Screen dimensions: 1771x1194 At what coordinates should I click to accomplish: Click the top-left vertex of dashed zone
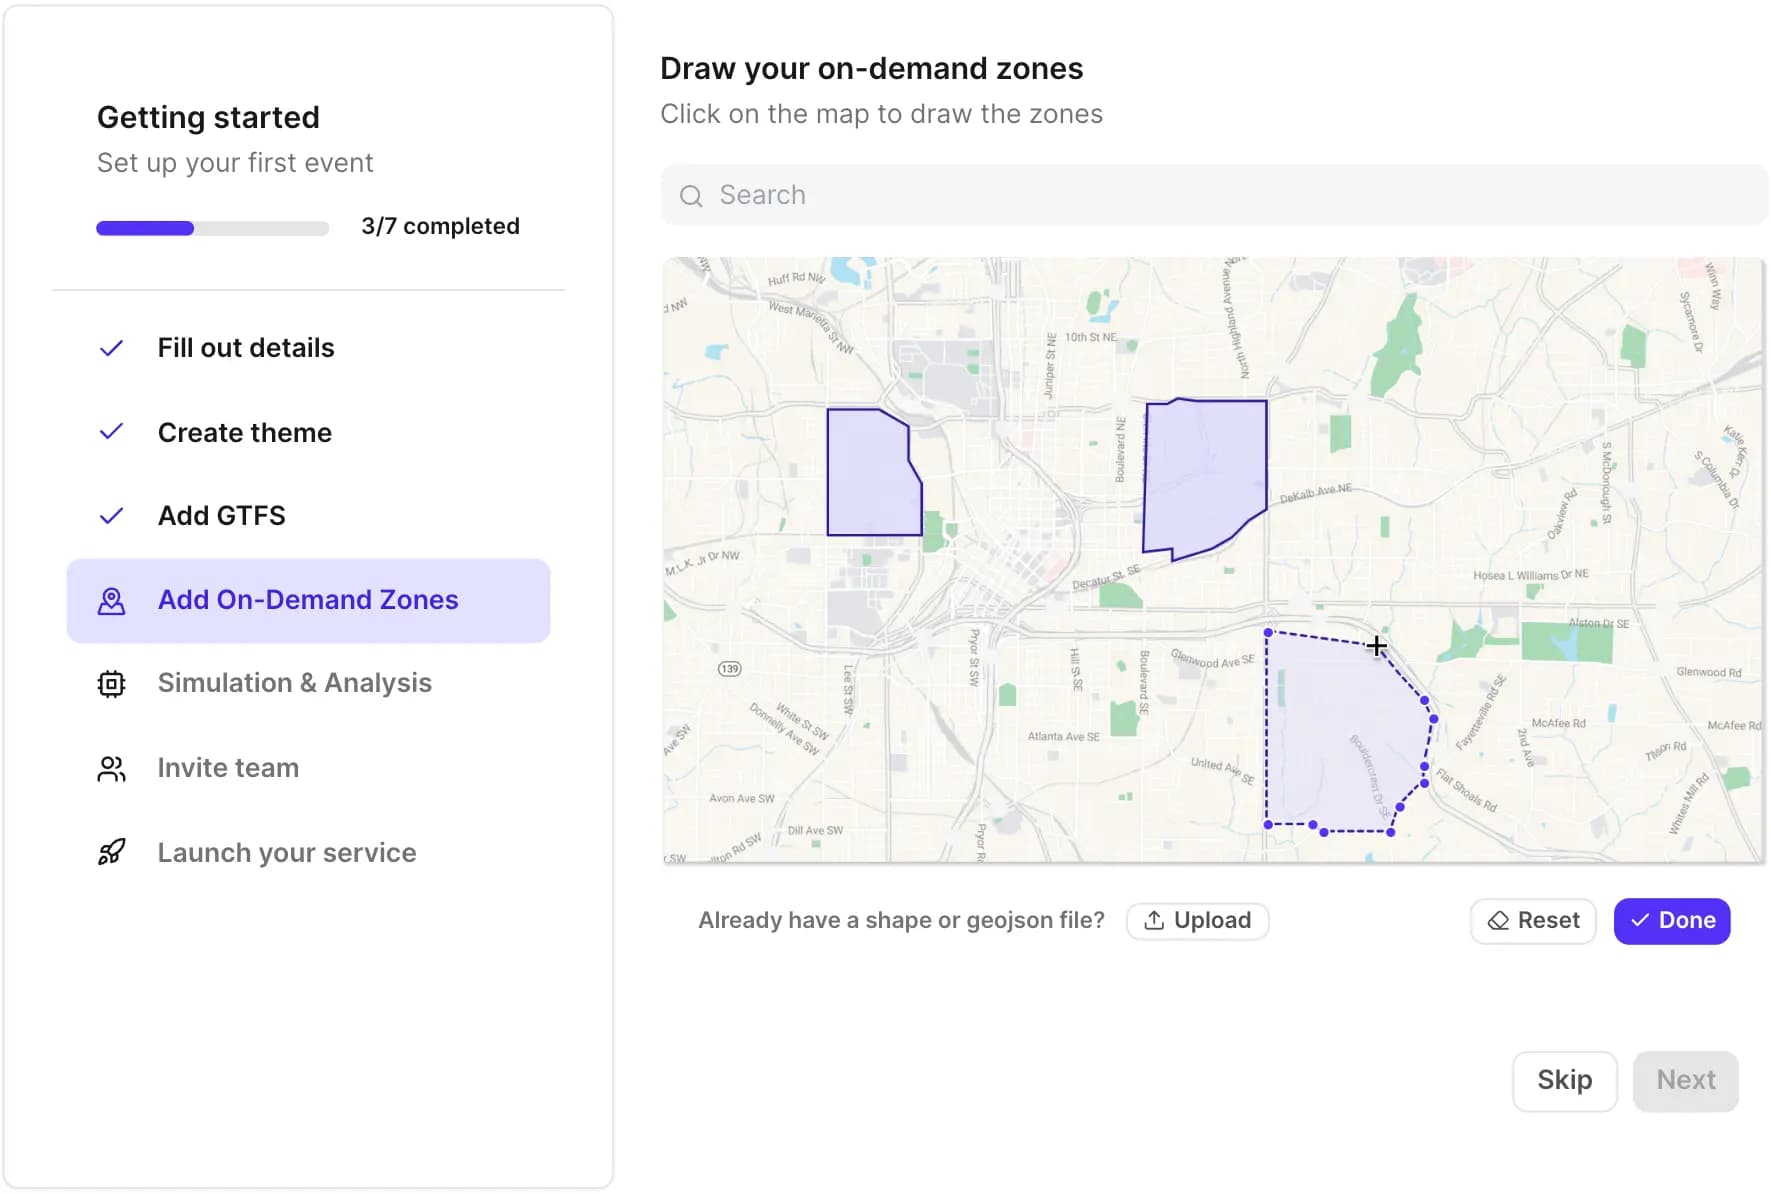coord(1268,633)
